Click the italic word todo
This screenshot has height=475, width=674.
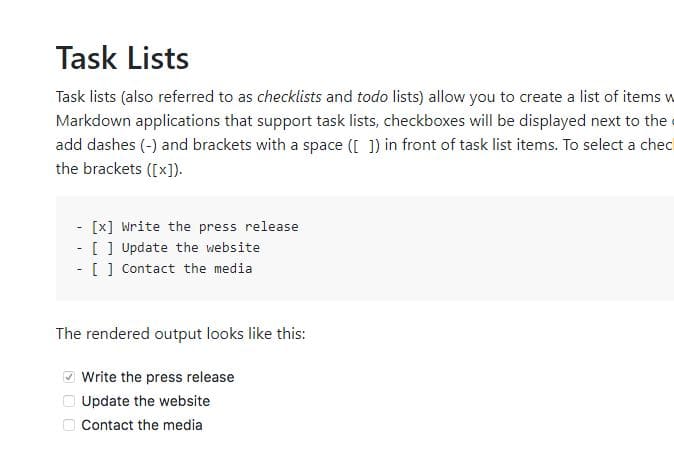(x=372, y=97)
